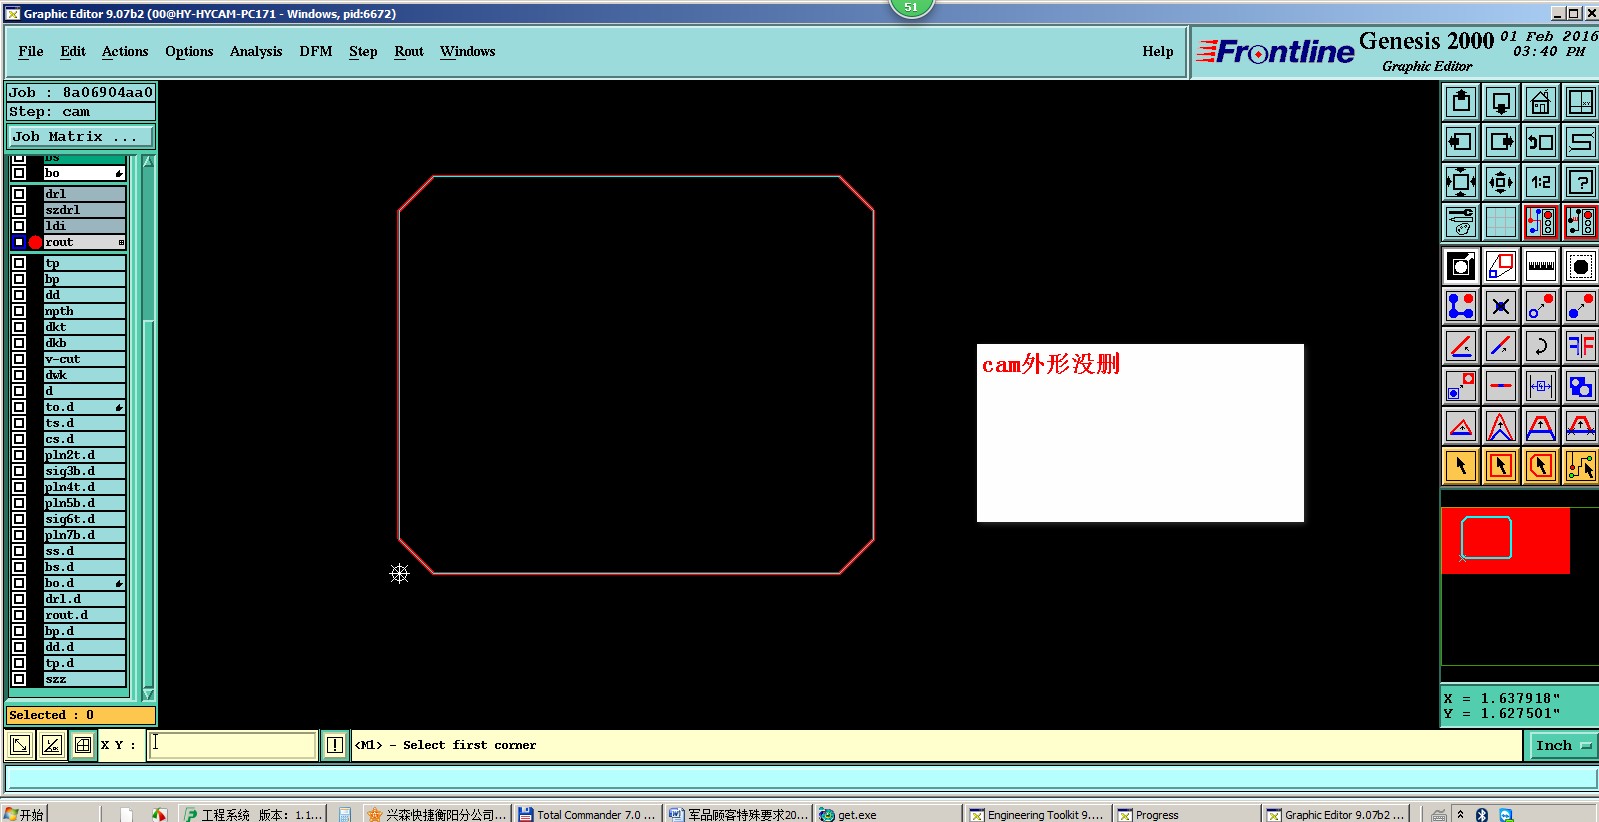Viewport: 1599px width, 822px height.
Task: Switch to get.exe in taskbar
Action: coord(887,814)
